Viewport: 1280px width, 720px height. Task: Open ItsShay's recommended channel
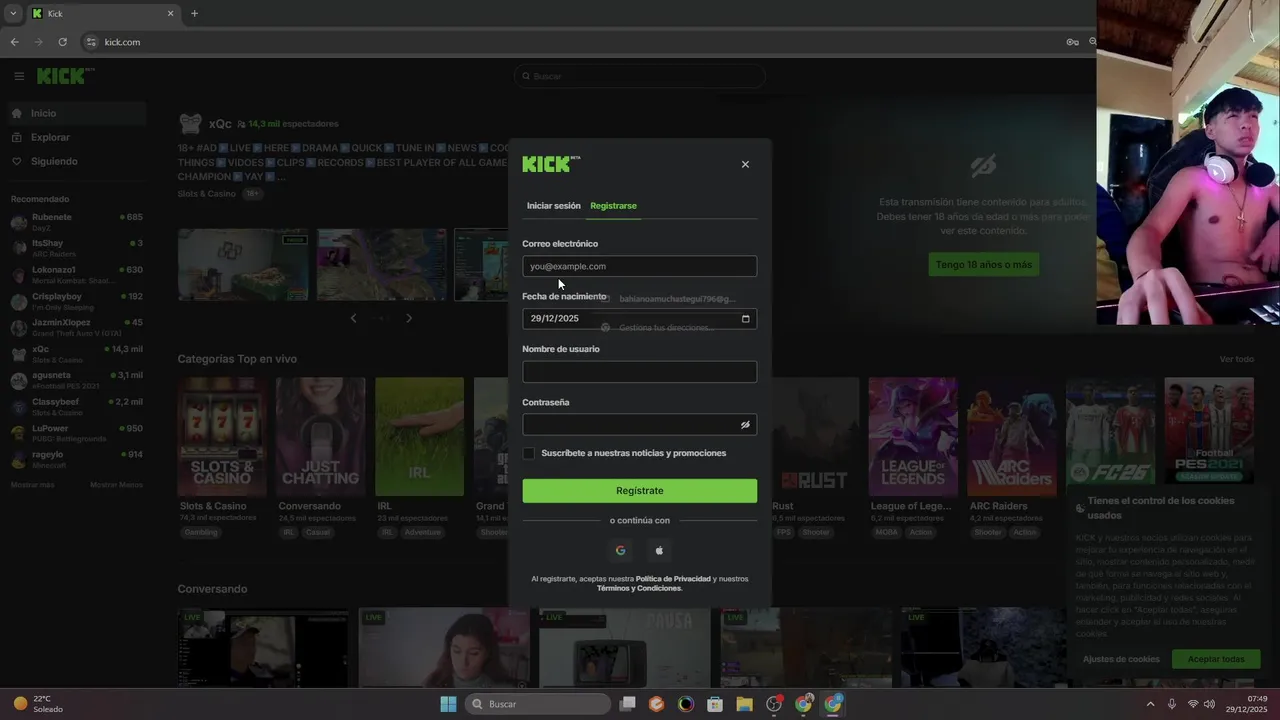[x=77, y=248]
